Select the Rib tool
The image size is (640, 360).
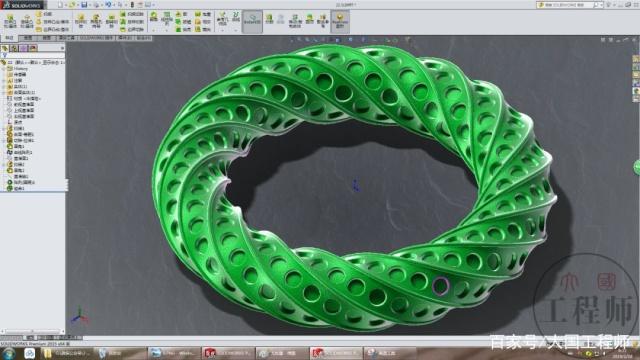pyautogui.click(x=182, y=14)
